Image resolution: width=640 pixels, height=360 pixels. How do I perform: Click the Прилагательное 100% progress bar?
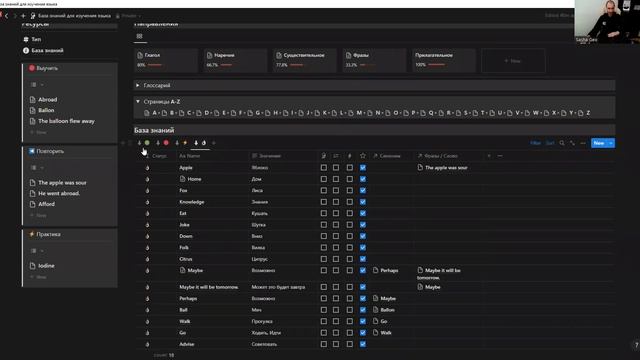click(436, 65)
